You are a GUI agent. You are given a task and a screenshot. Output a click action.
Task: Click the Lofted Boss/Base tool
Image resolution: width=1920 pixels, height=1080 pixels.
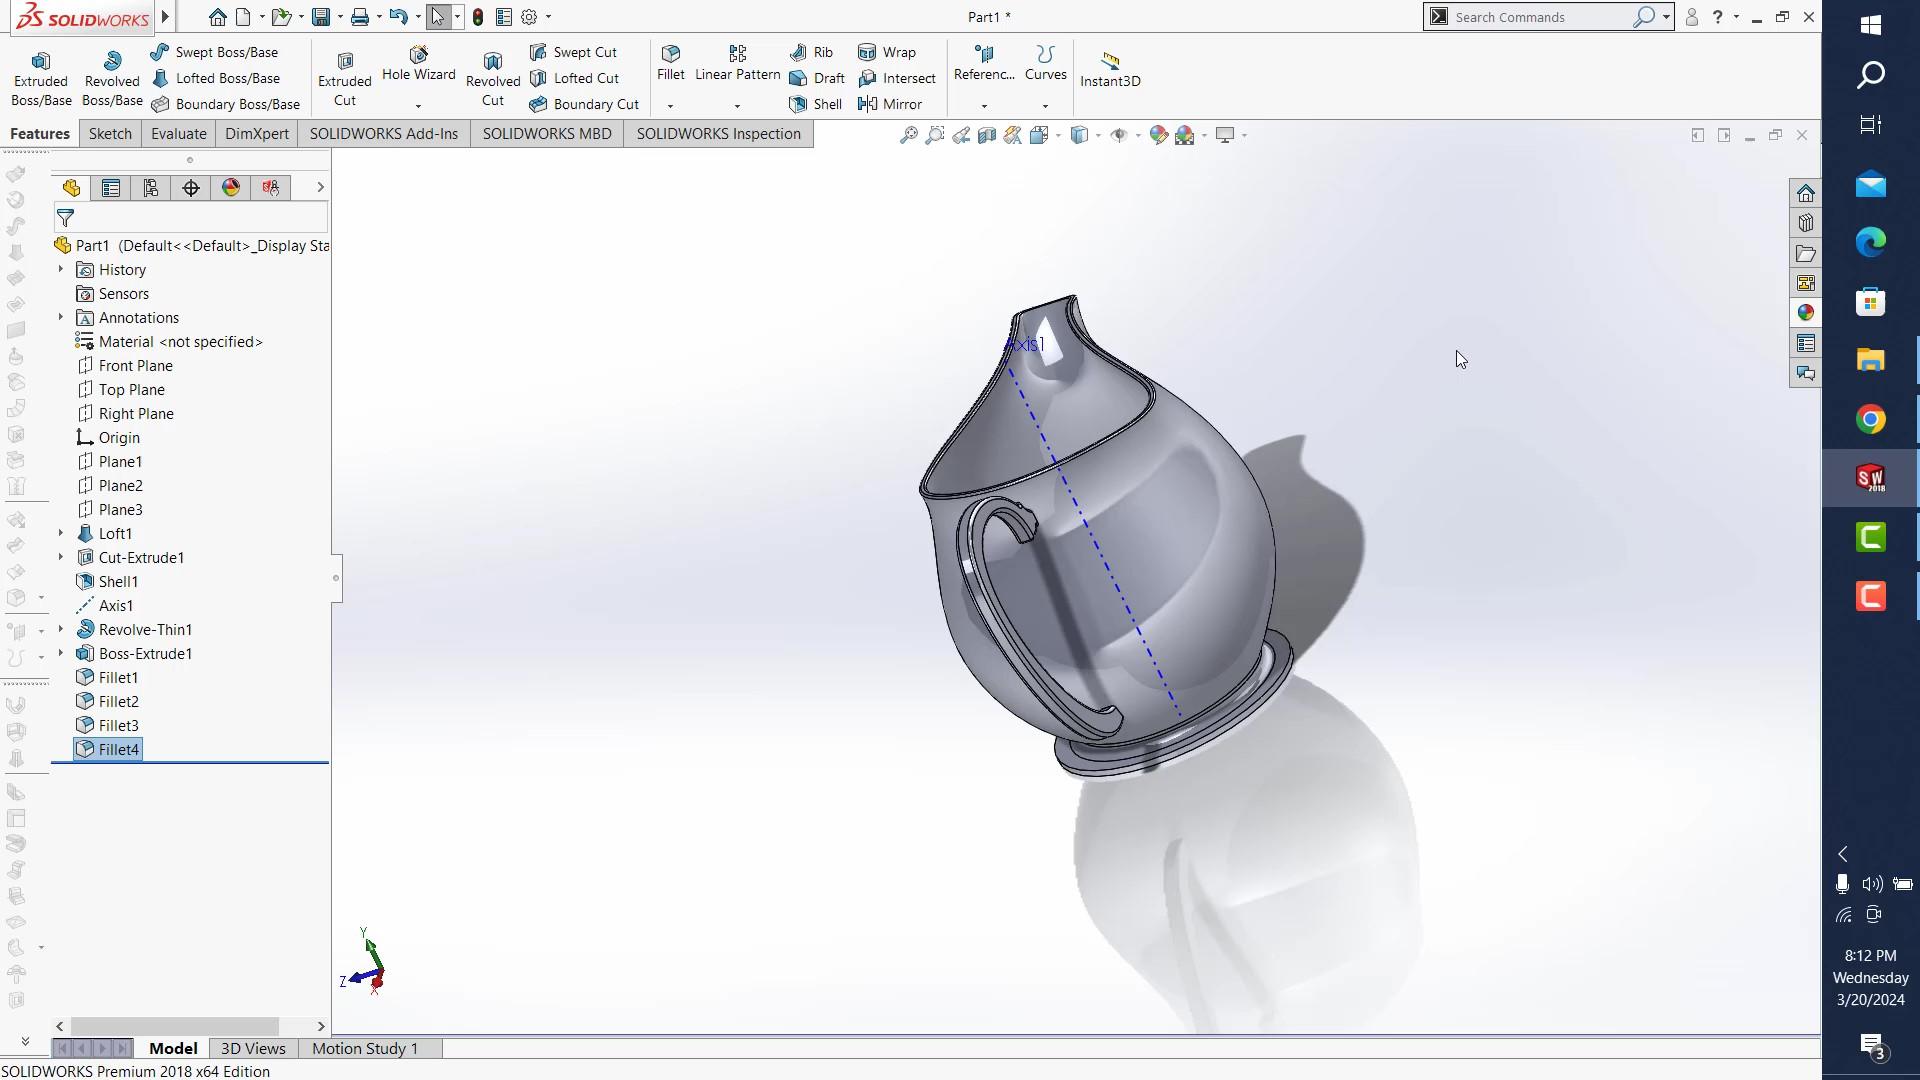(x=216, y=78)
